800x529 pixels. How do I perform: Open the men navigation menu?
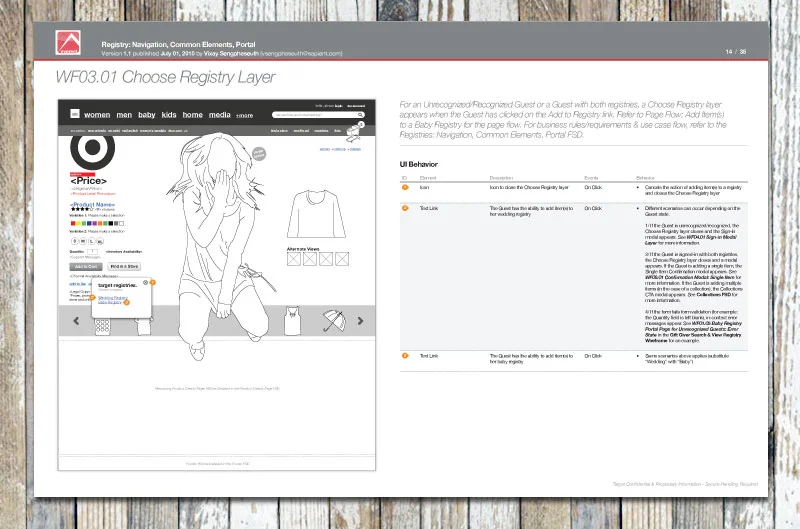click(124, 115)
